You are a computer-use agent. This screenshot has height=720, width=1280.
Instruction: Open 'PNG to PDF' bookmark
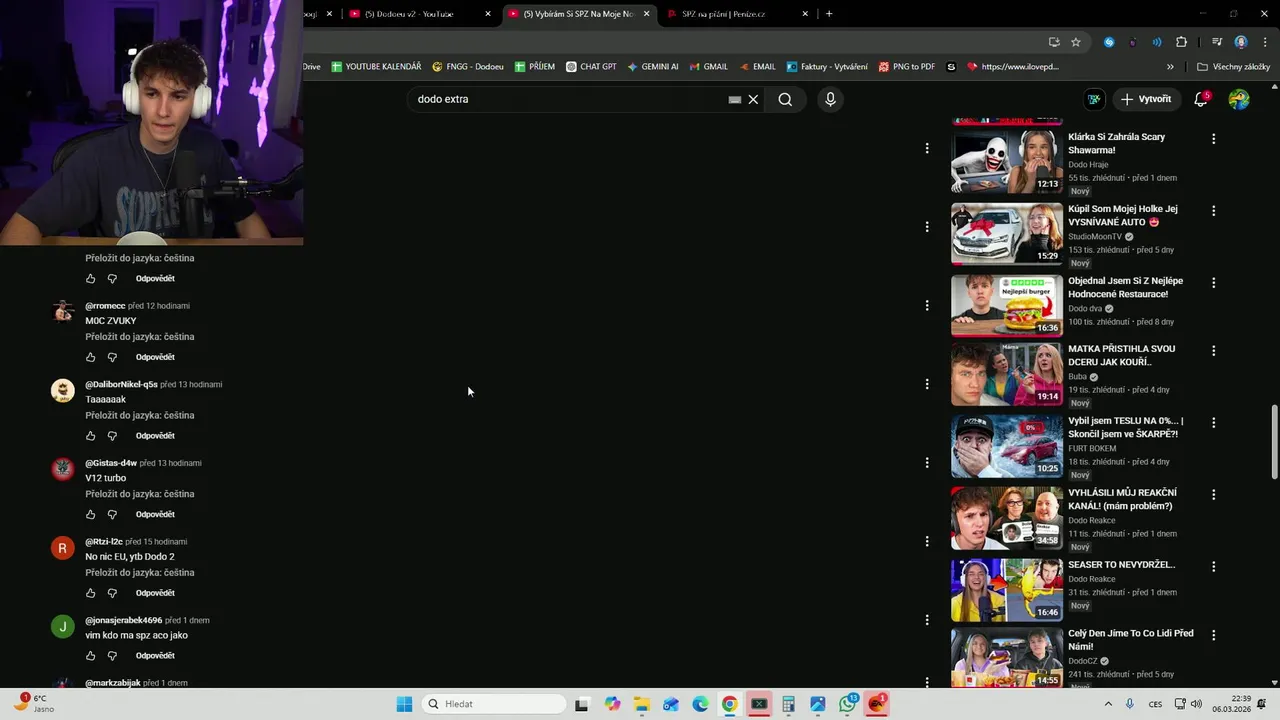click(906, 67)
